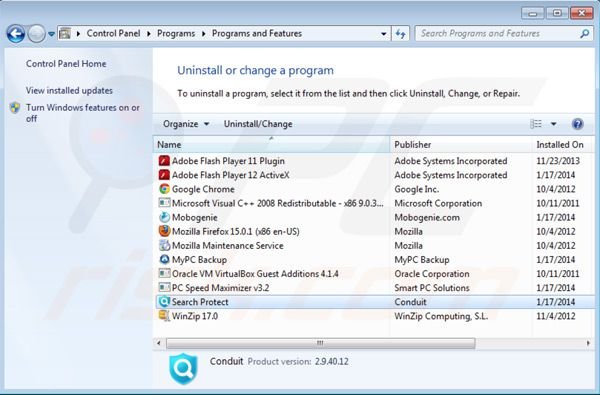Click the Oracle VM VirtualBox Guest Additions icon

point(164,273)
